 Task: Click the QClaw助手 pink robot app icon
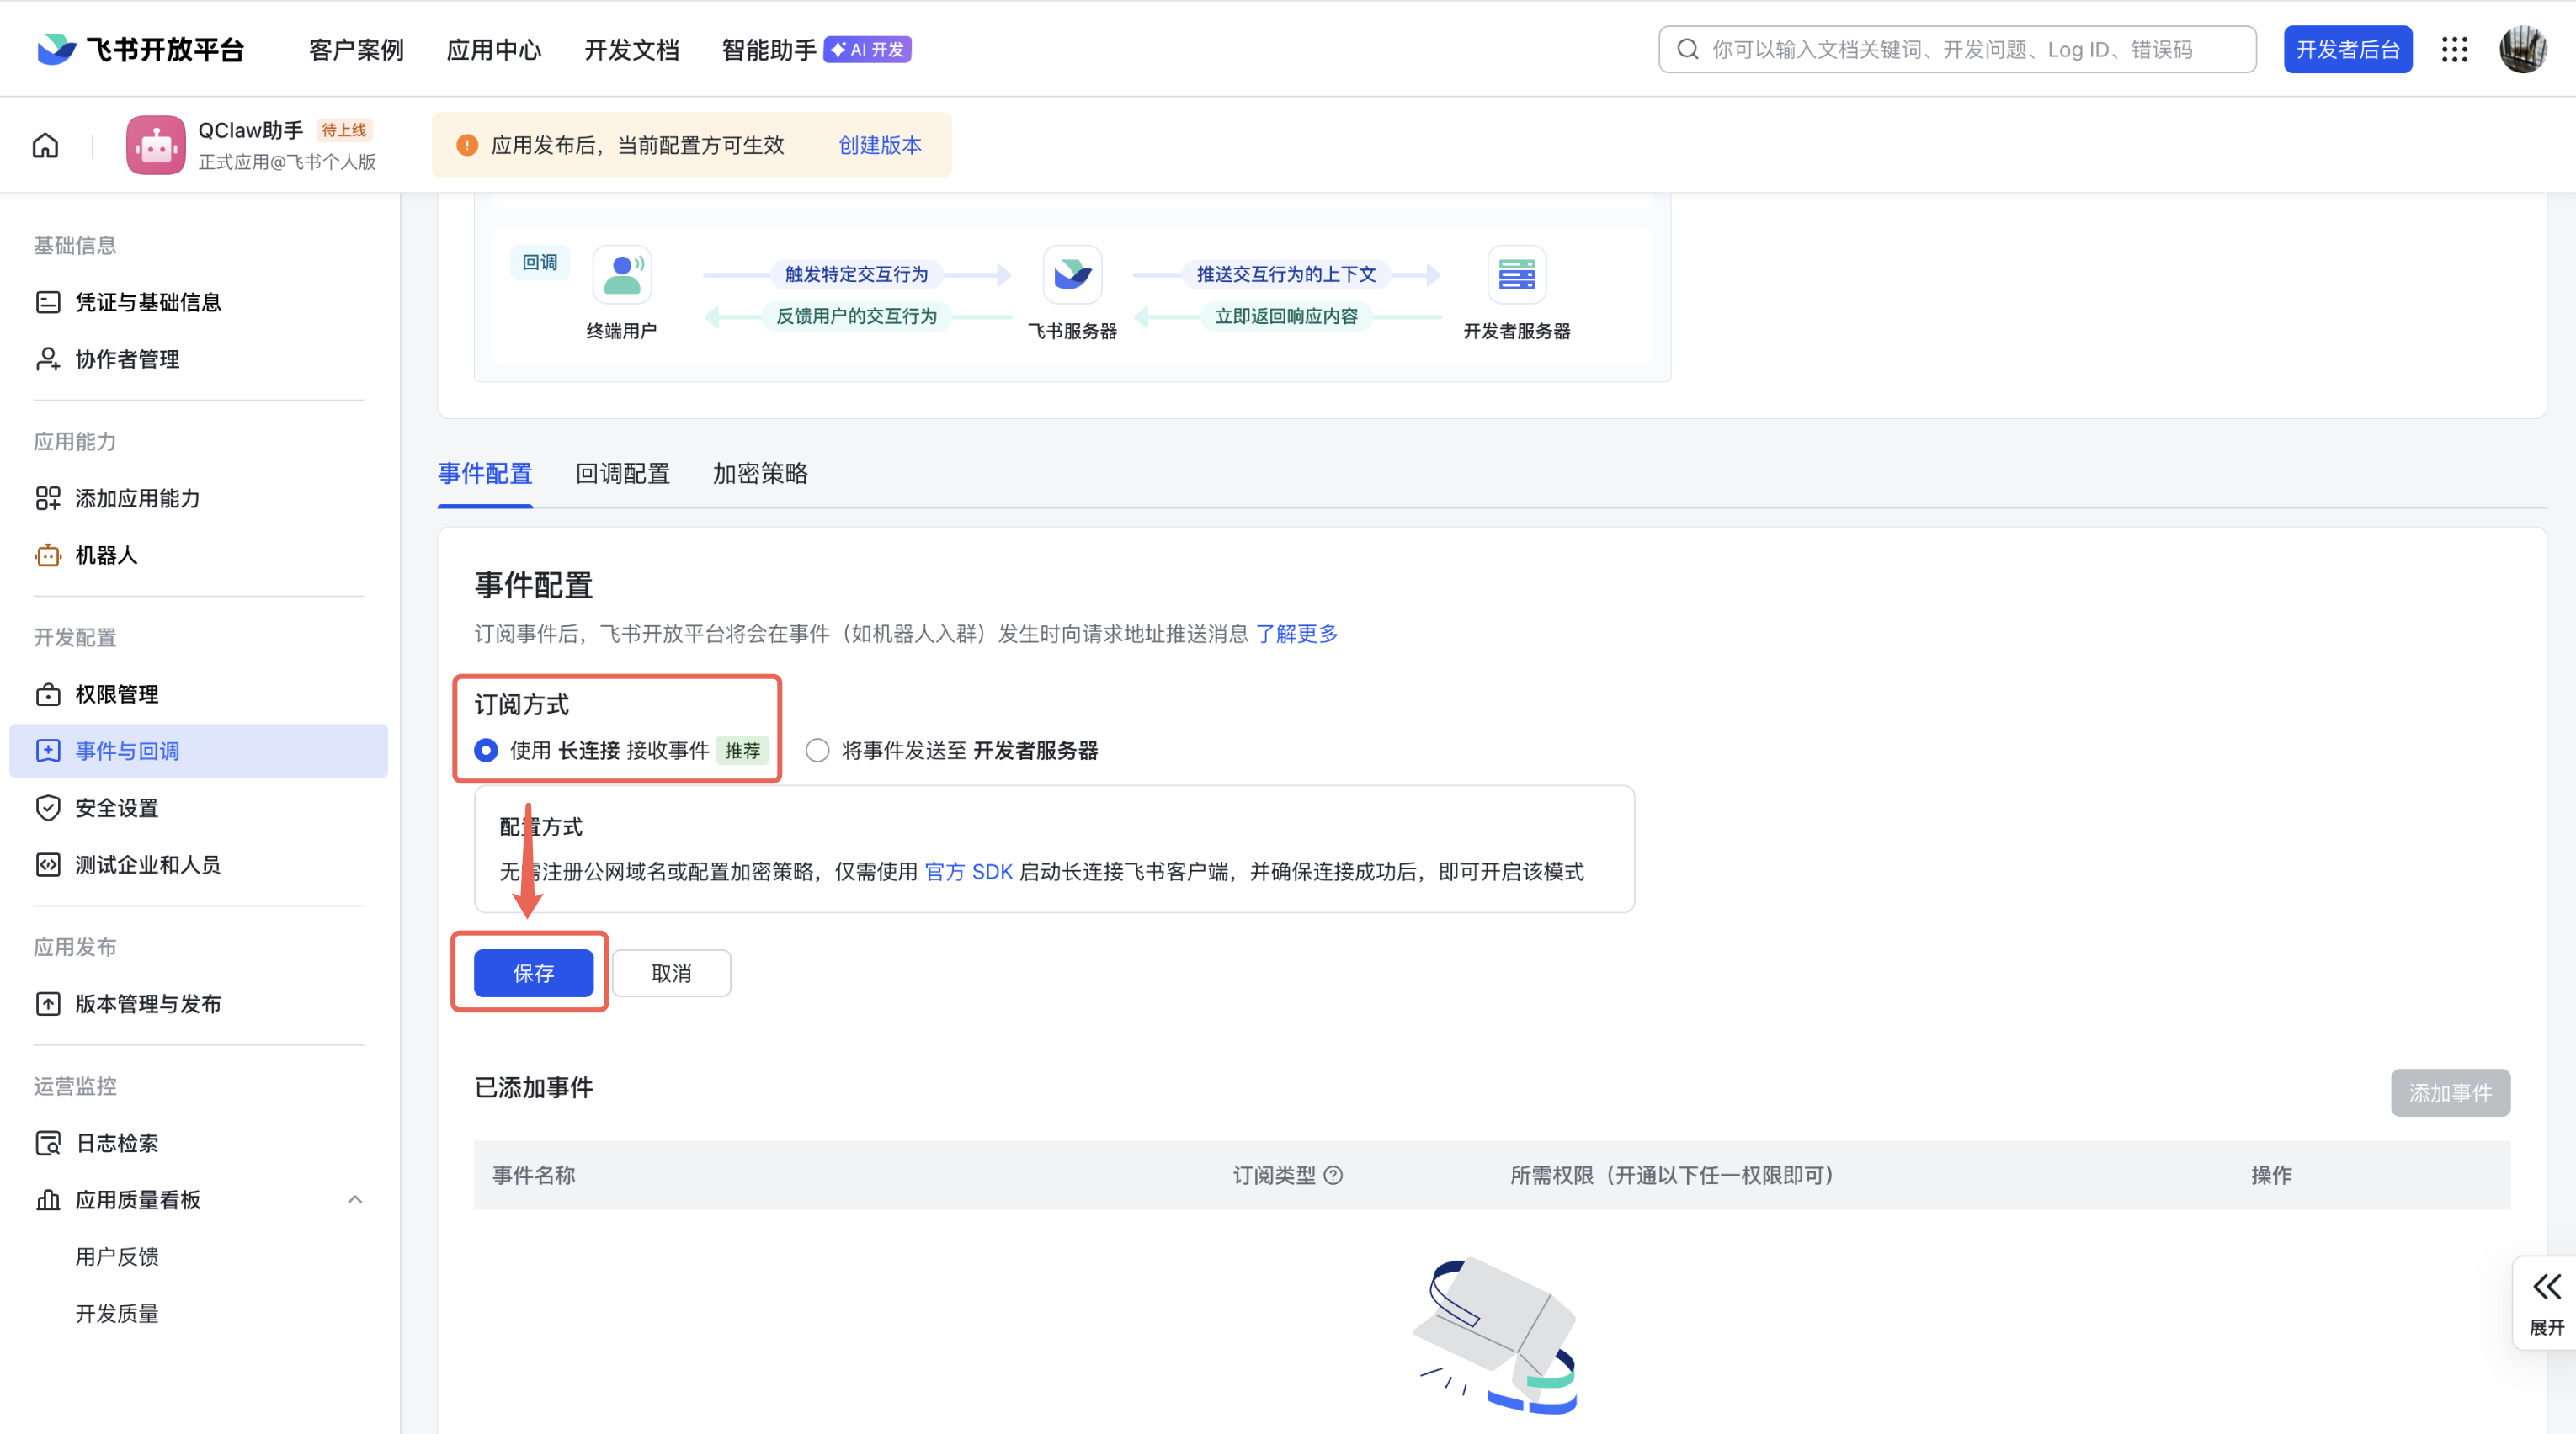(x=155, y=145)
